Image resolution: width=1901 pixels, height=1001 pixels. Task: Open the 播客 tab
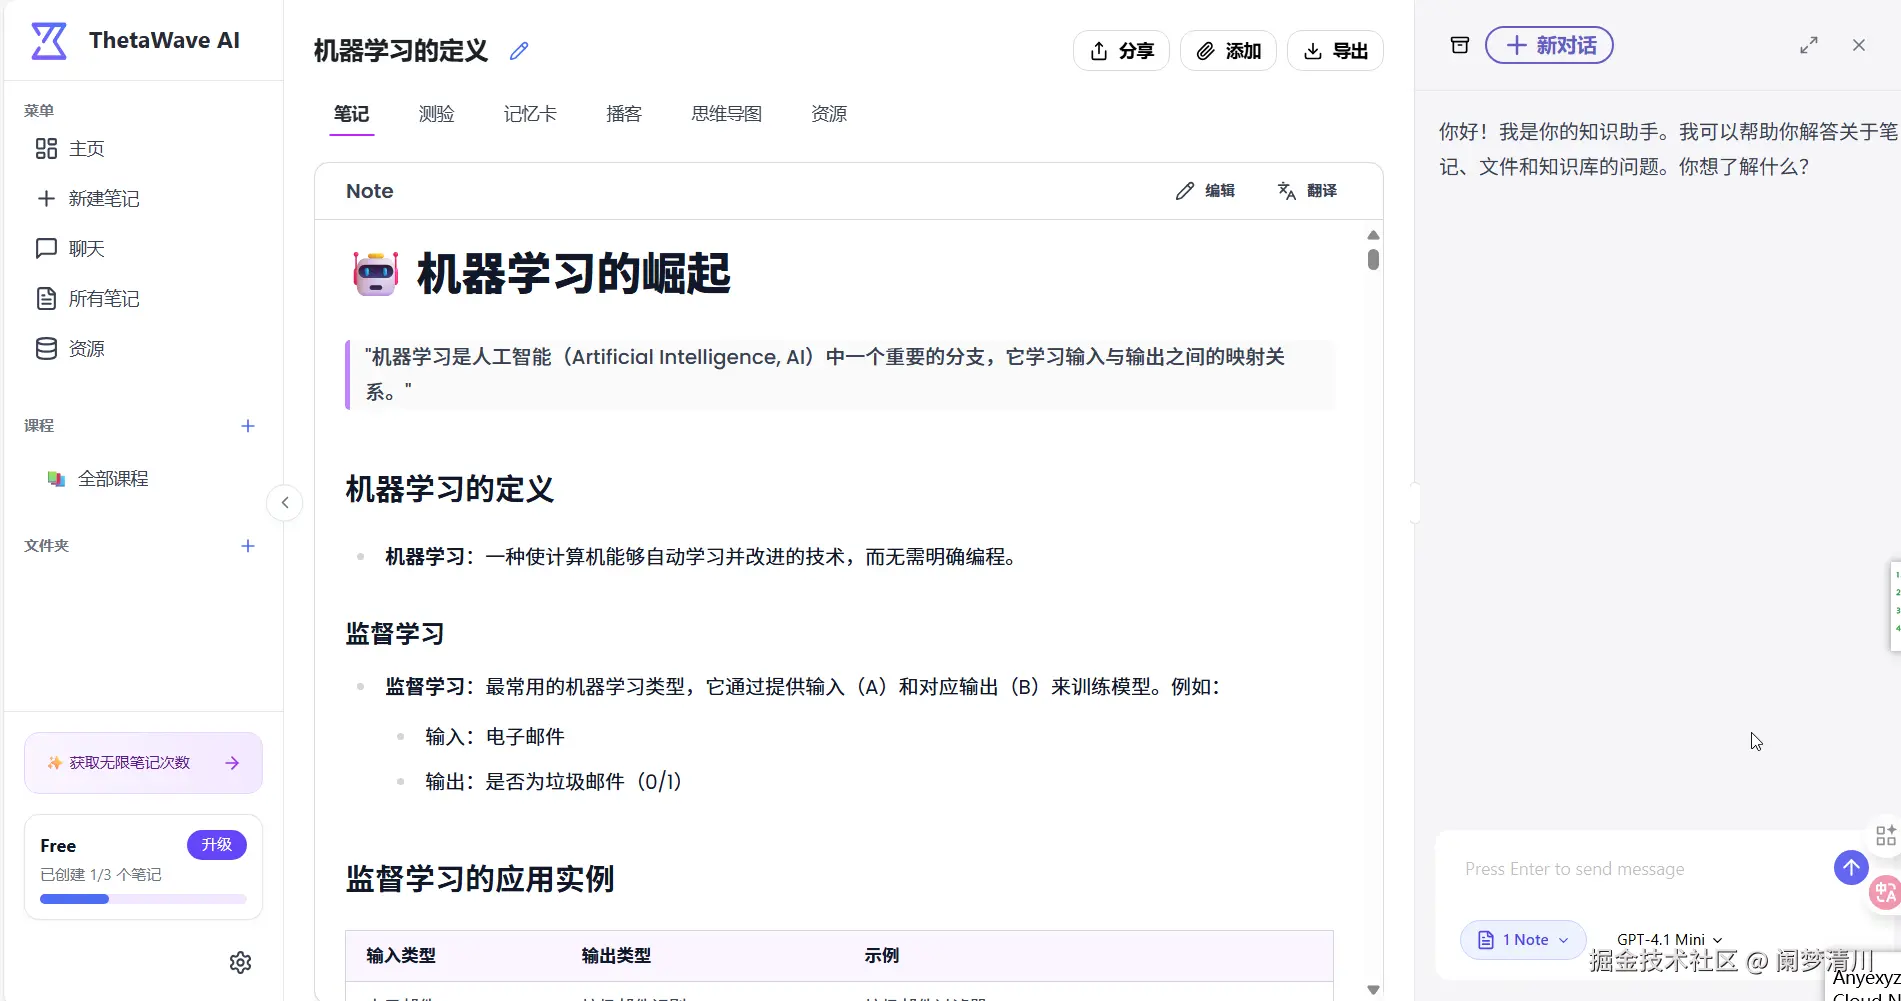tap(624, 114)
